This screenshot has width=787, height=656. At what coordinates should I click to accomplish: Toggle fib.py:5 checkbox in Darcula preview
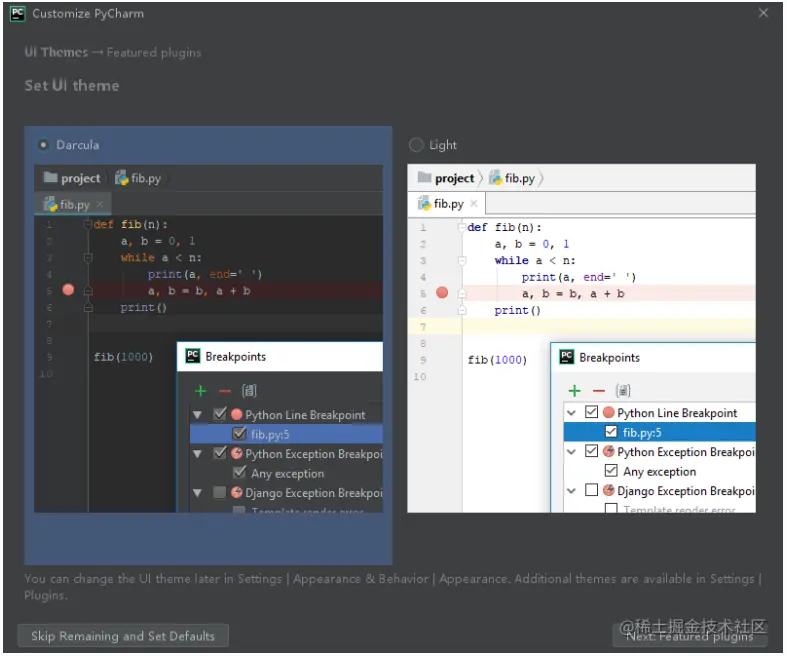pyautogui.click(x=239, y=433)
